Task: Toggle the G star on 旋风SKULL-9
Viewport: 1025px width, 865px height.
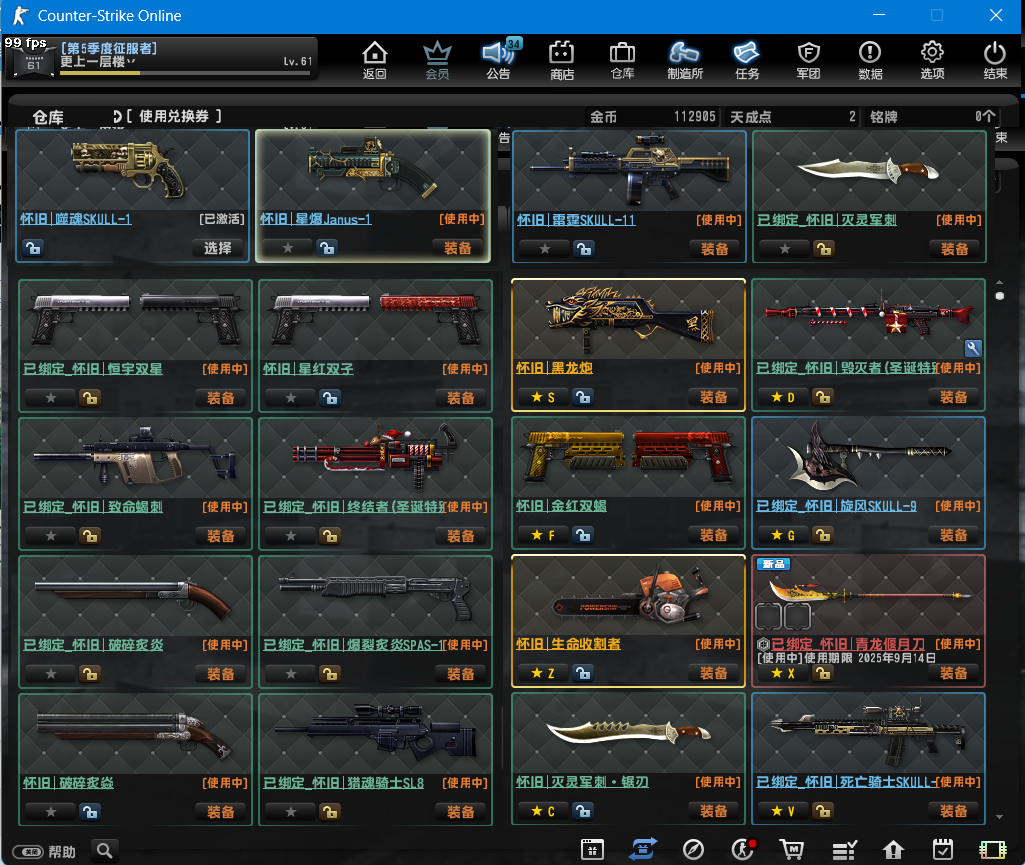Action: coord(783,535)
